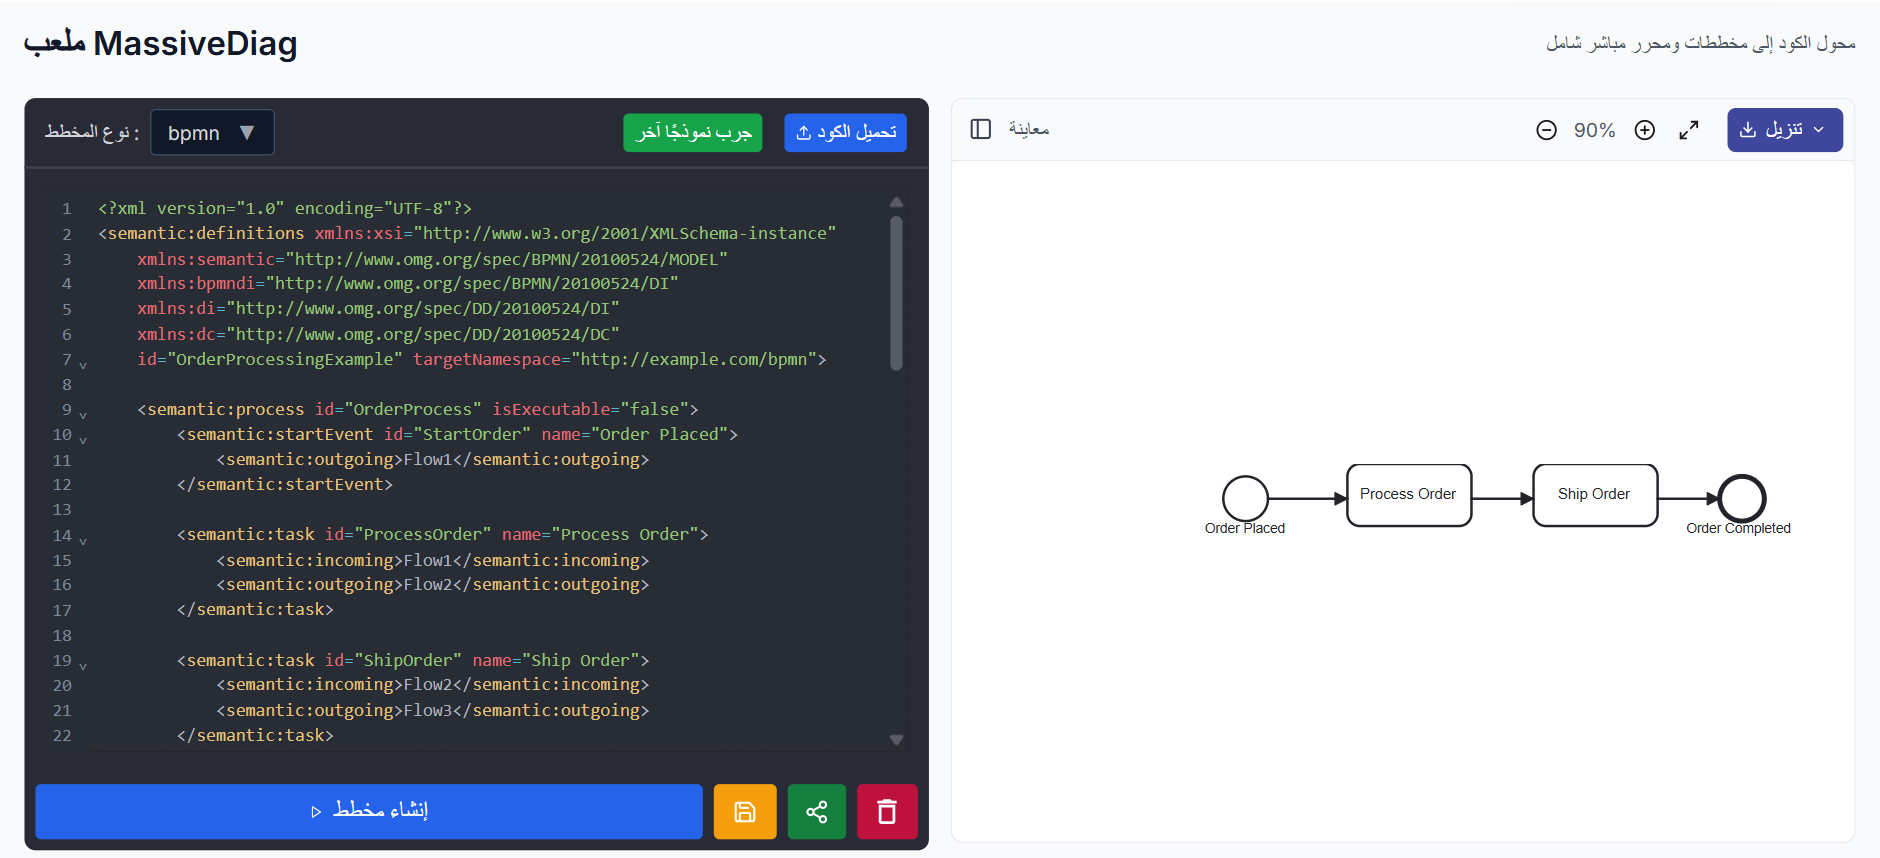Click the code editor vertical scrollbar thumb
Image resolution: width=1880 pixels, height=858 pixels.
click(x=896, y=293)
